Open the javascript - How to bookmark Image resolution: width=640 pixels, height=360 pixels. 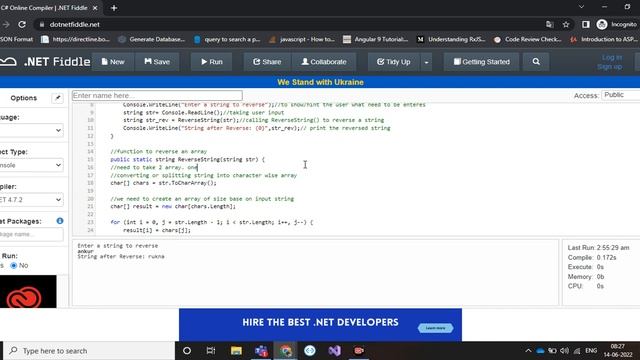302,39
